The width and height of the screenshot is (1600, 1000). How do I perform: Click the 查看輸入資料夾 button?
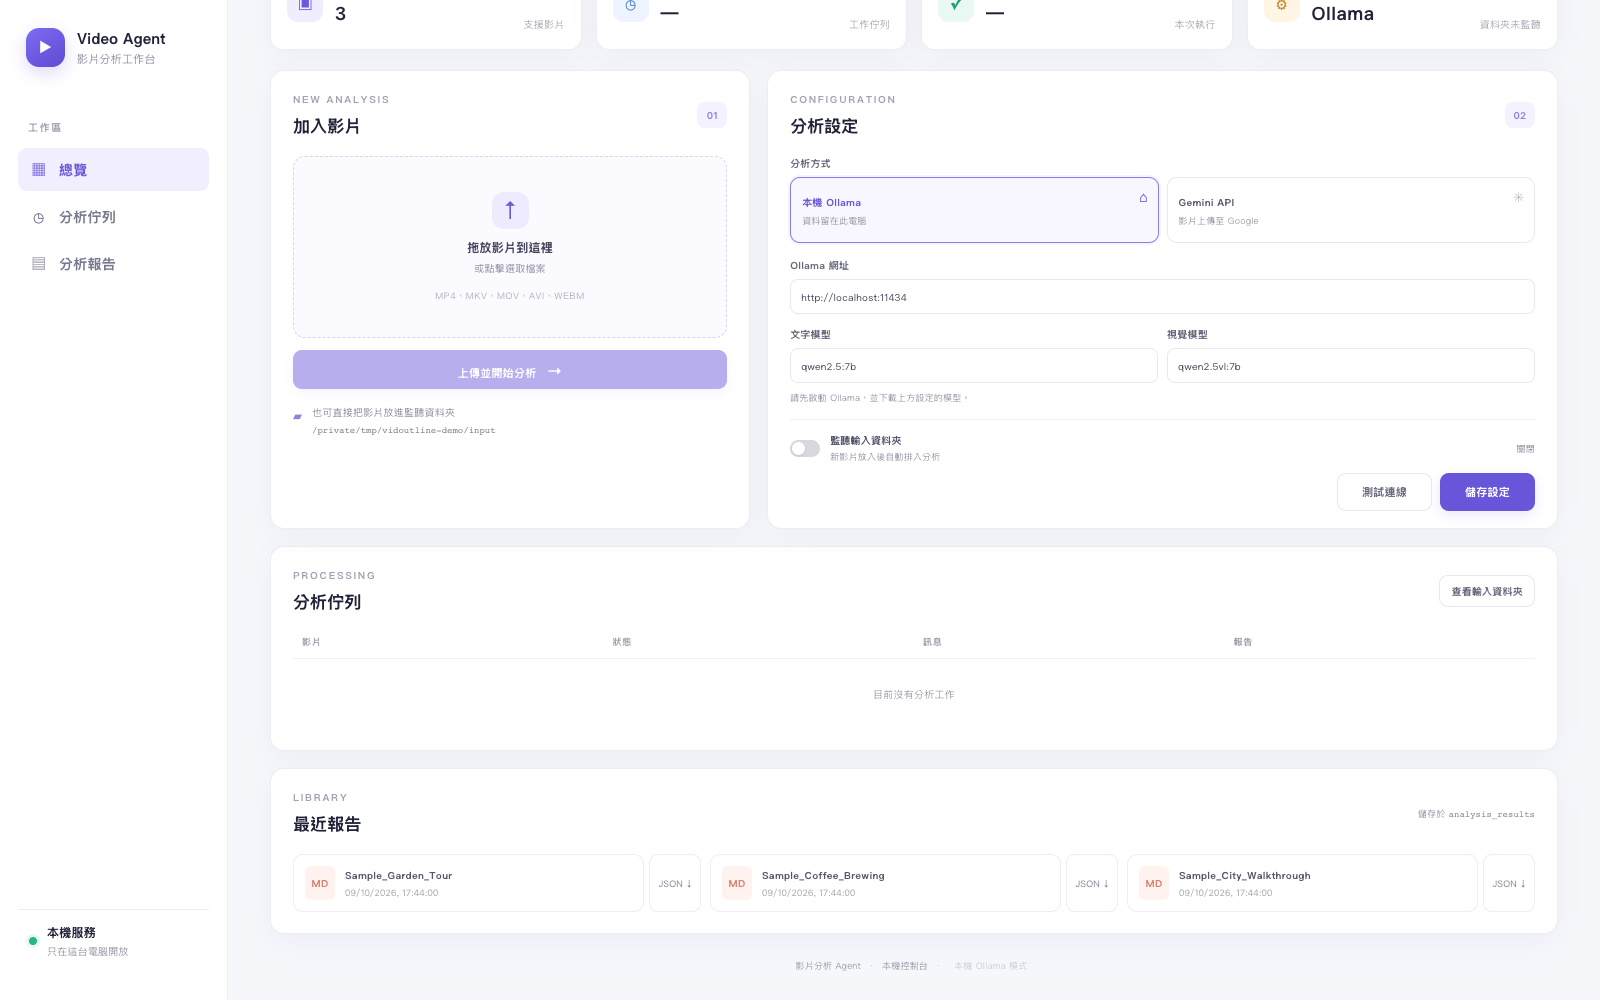pos(1487,591)
